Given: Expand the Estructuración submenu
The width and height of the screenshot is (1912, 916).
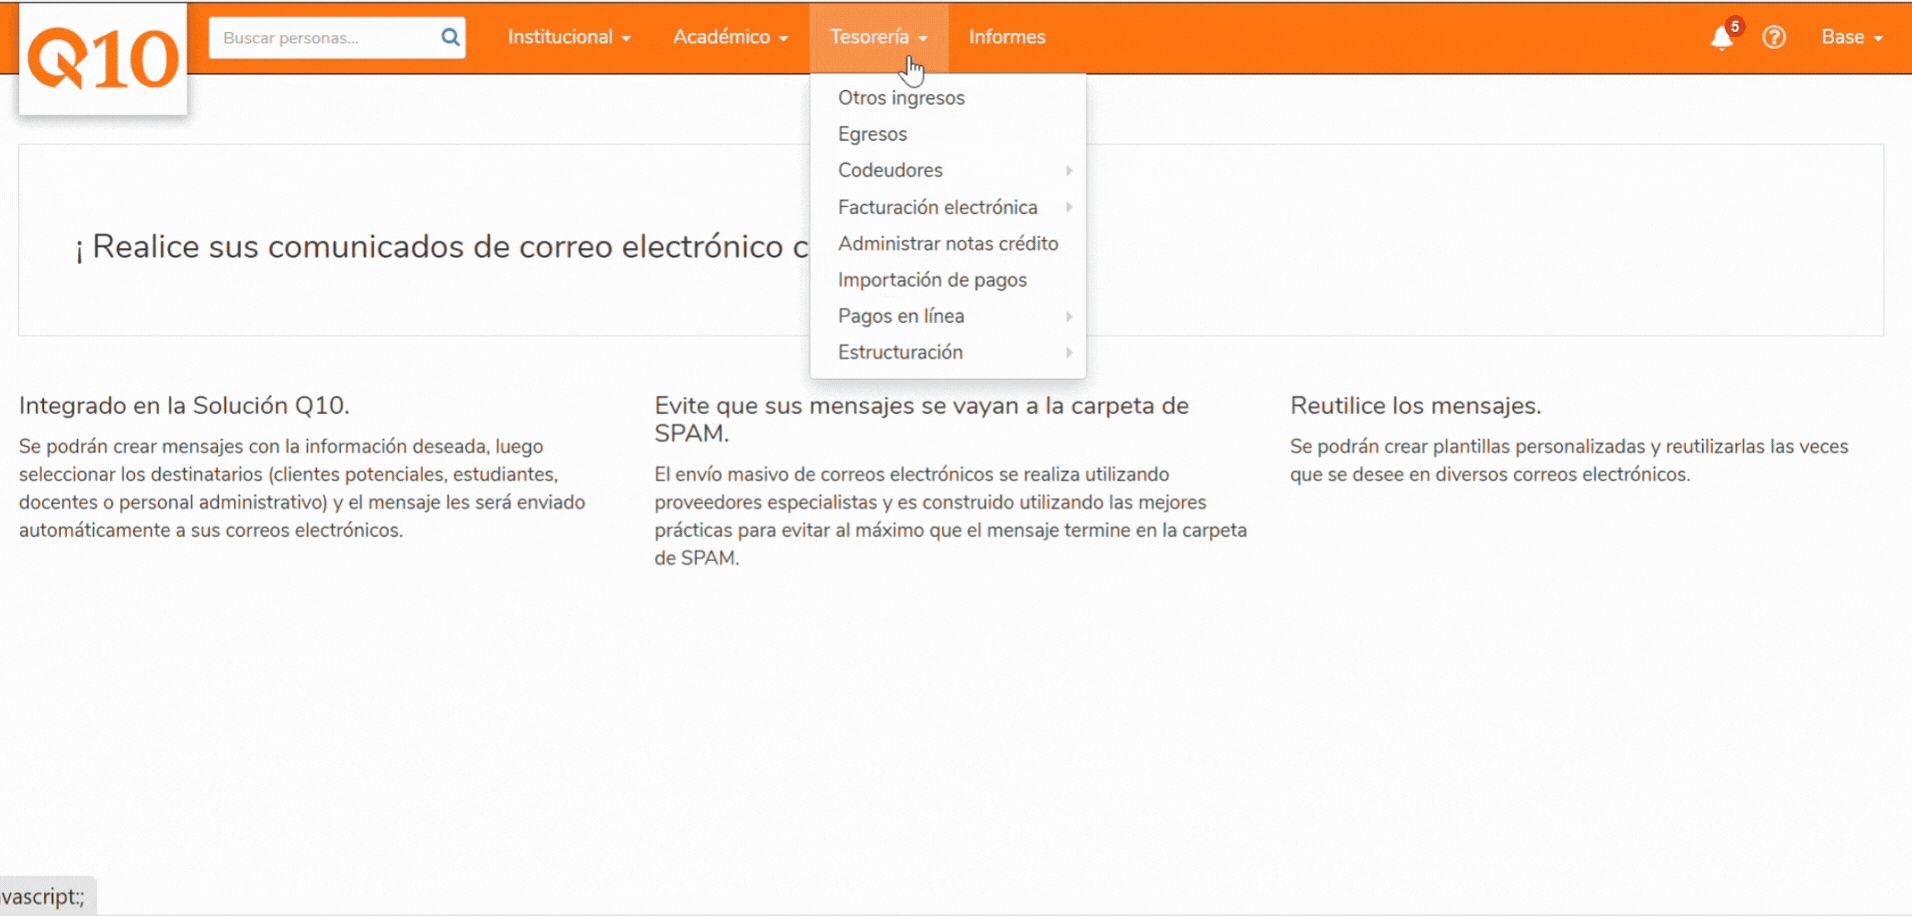Looking at the screenshot, I should coord(948,352).
